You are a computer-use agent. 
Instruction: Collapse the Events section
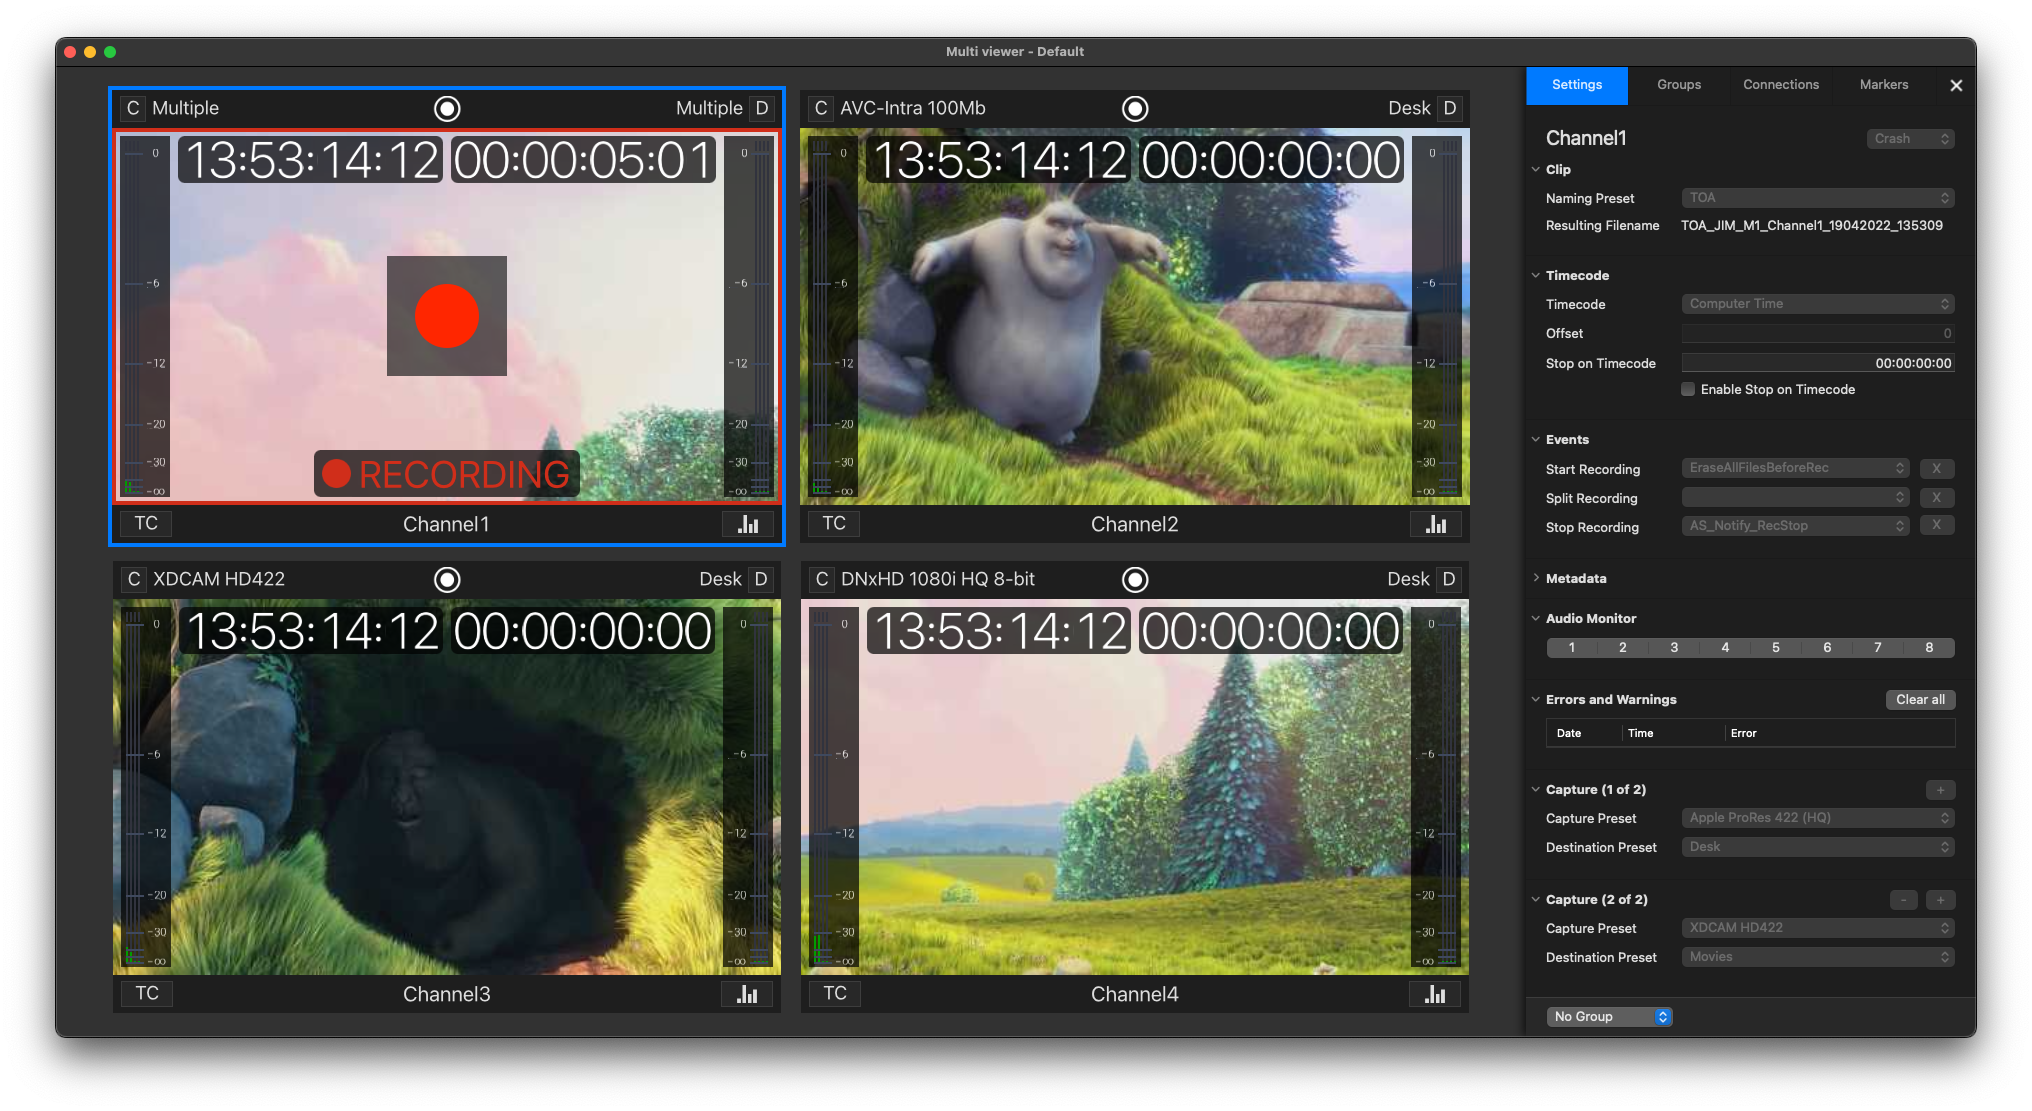click(x=1536, y=439)
